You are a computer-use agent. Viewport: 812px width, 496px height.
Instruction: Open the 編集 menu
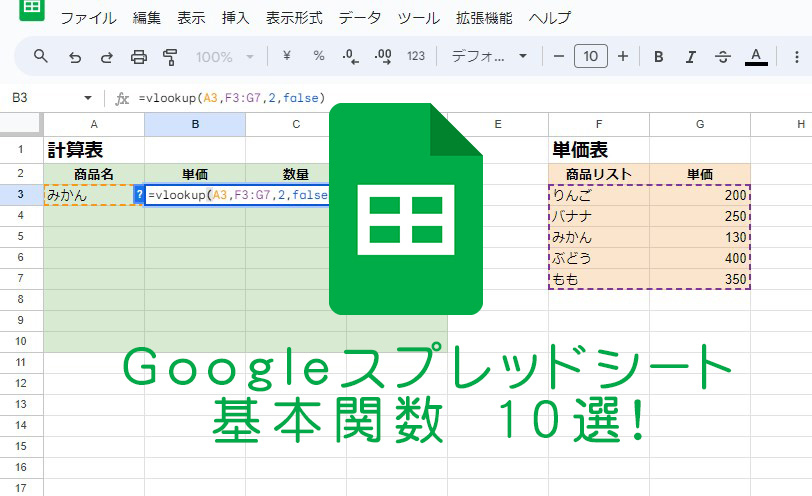[147, 18]
